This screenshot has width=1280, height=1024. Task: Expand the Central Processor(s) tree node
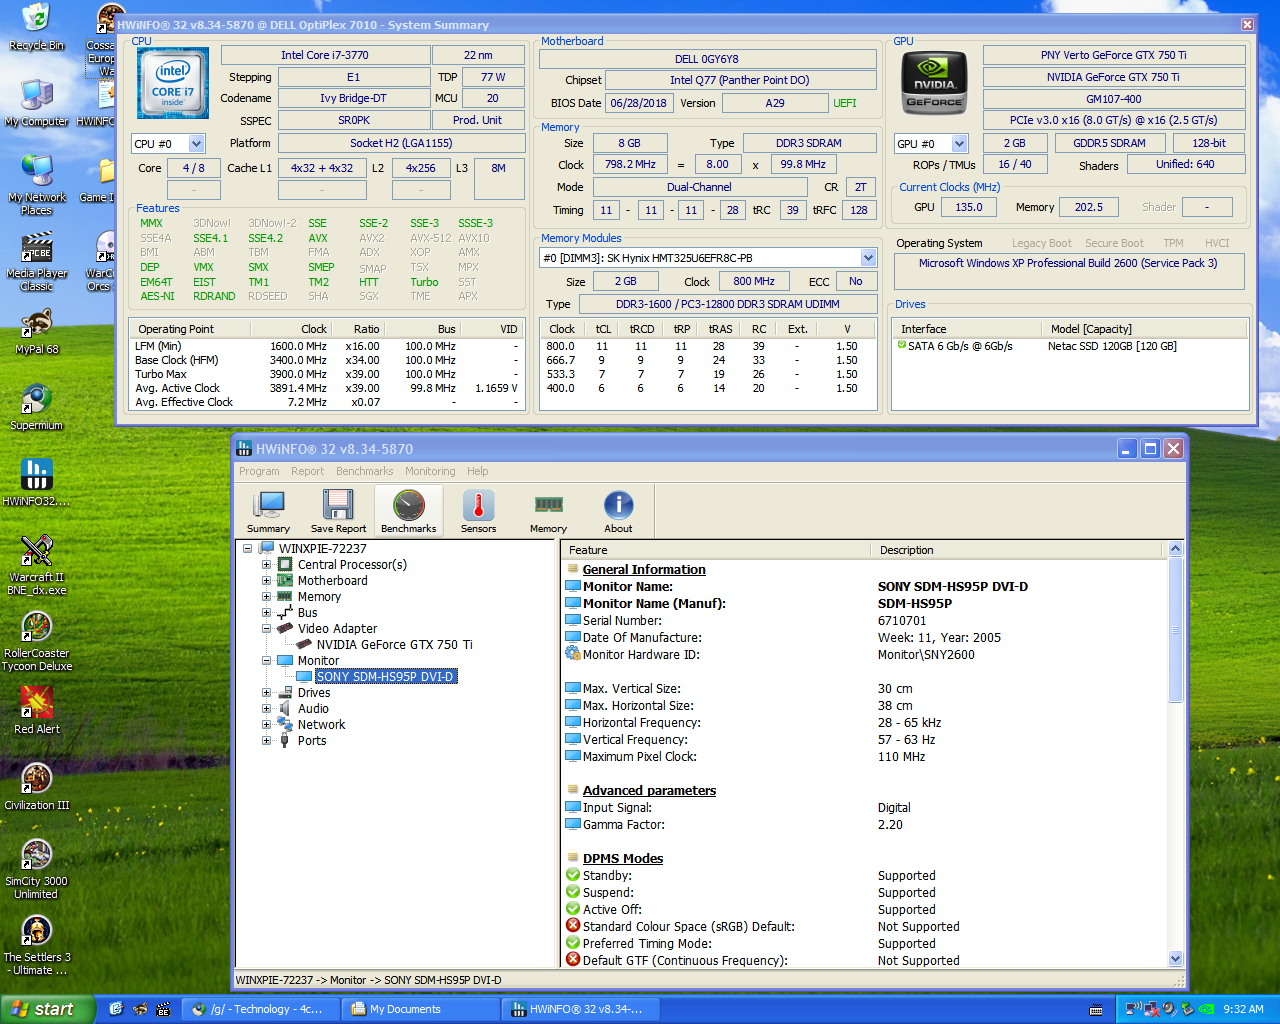tap(267, 565)
